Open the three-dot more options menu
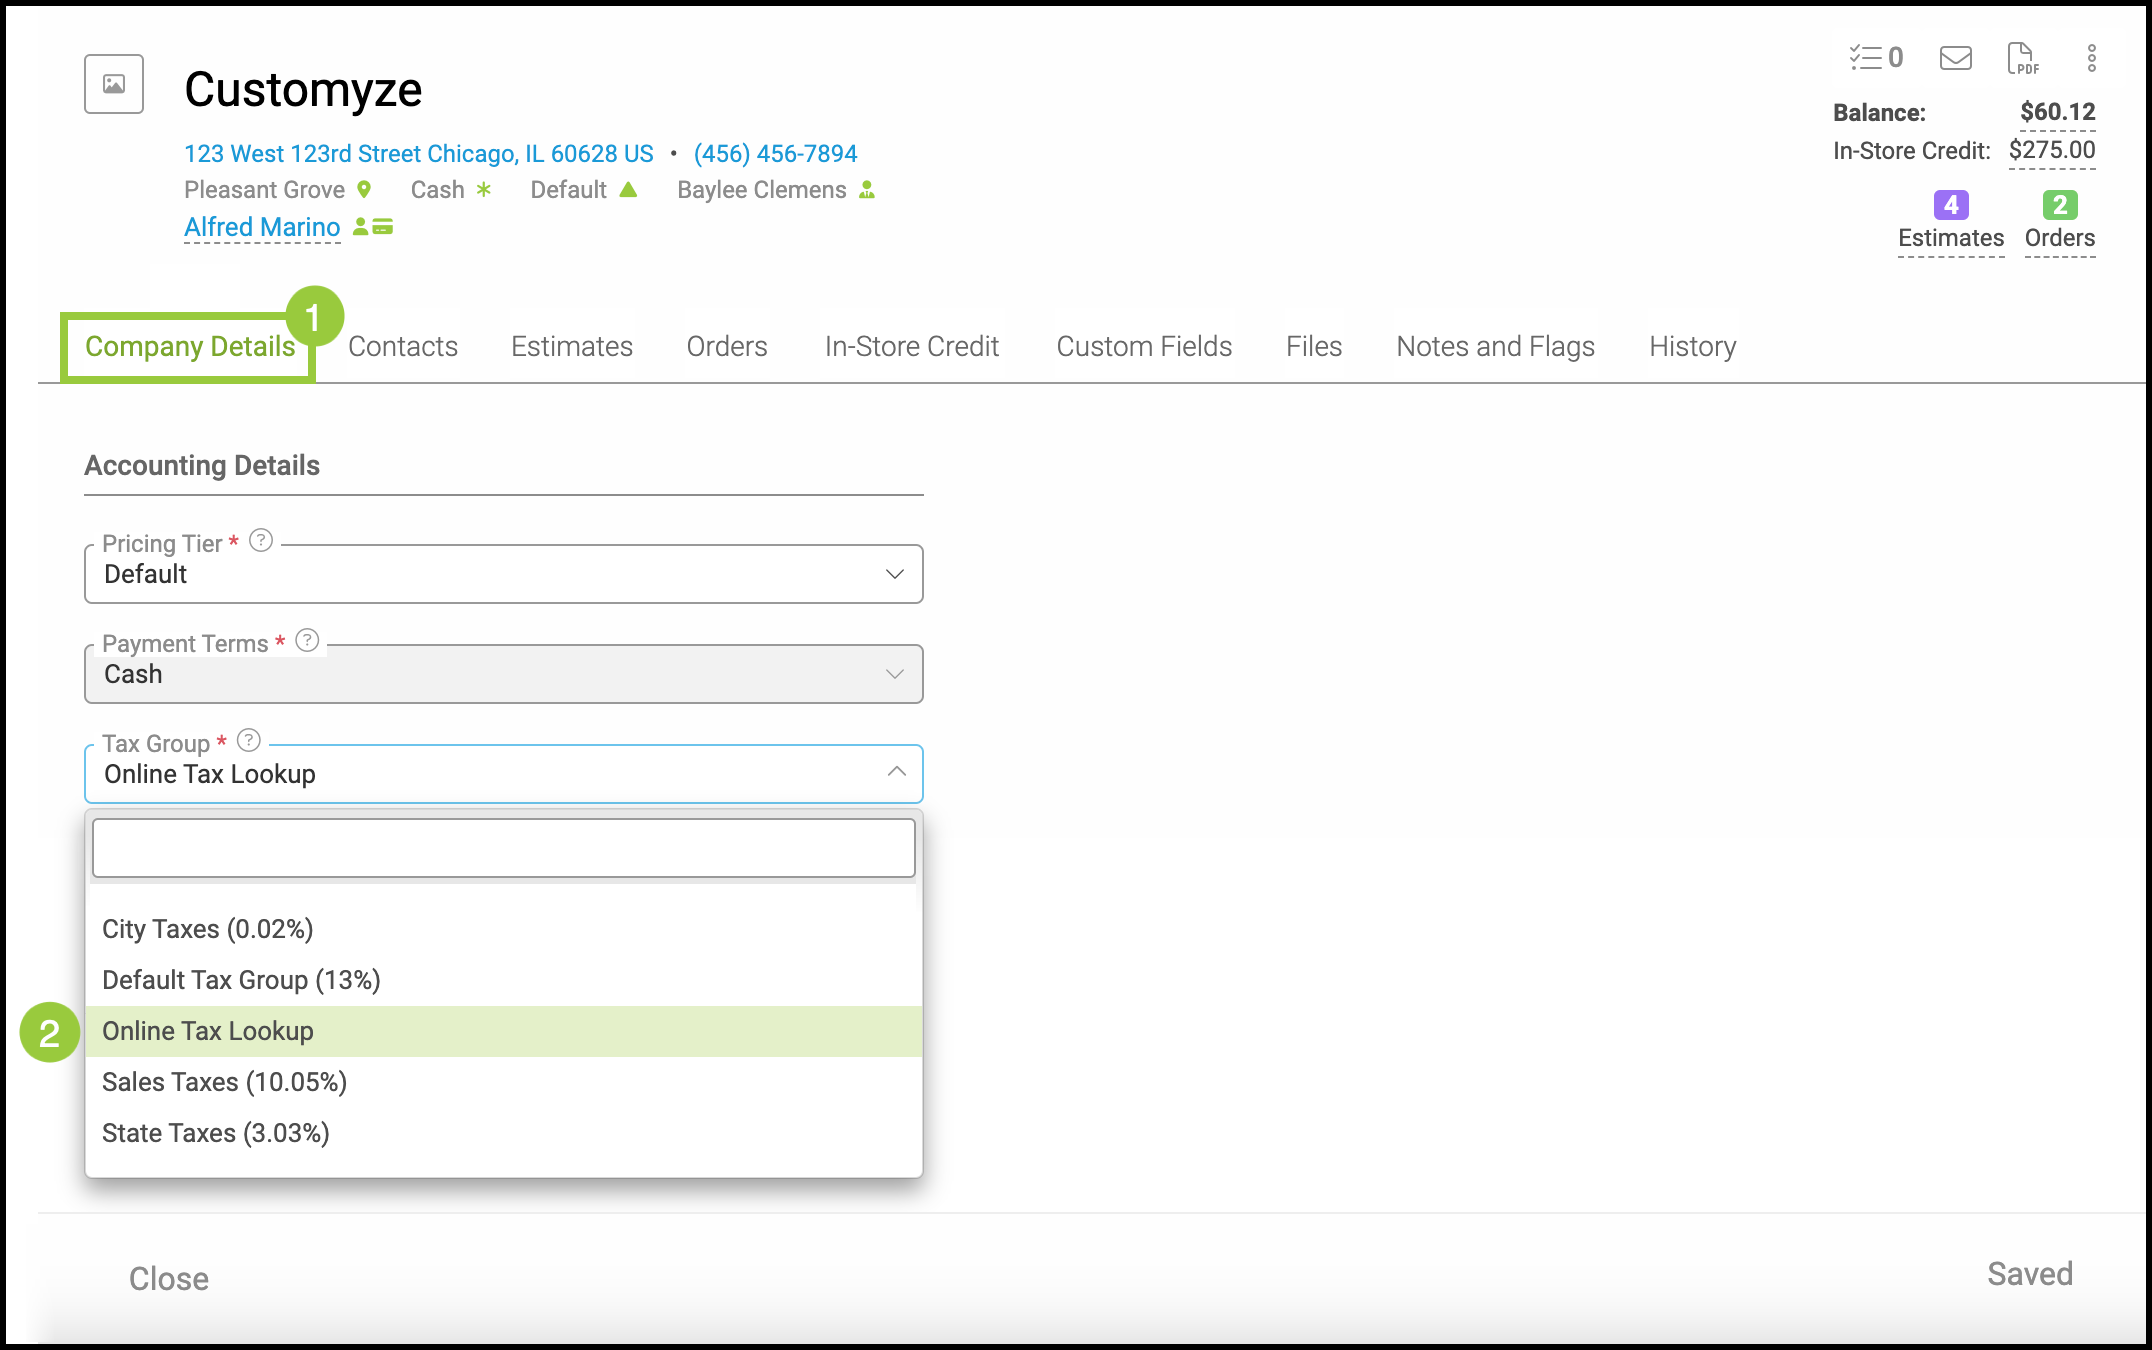This screenshot has width=2152, height=1350. pos(2091,58)
